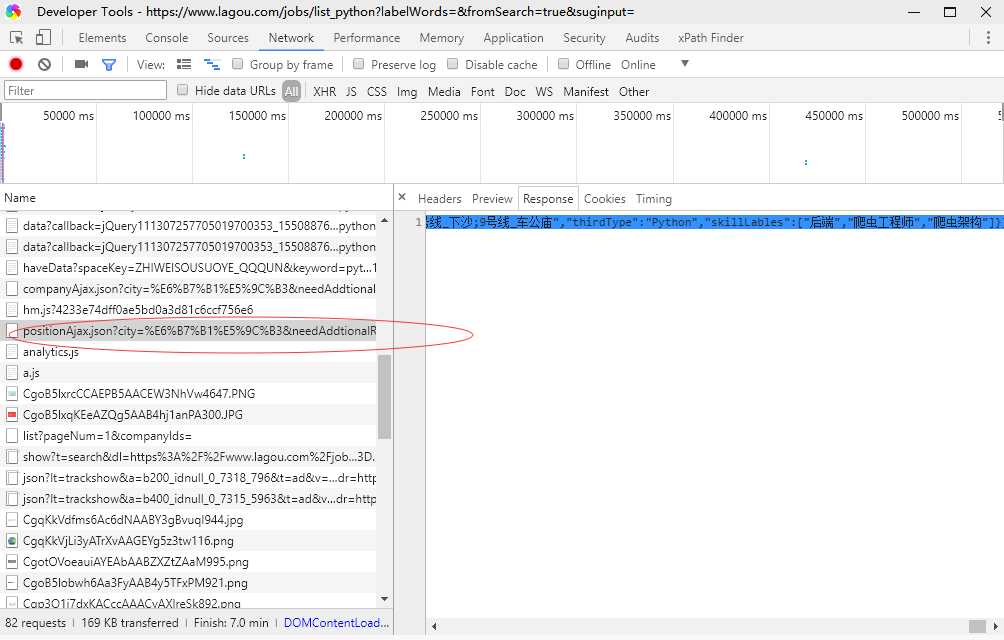The image size is (1004, 640).
Task: Click the DOMContentLoad... link in status bar
Action: pyautogui.click(x=336, y=623)
